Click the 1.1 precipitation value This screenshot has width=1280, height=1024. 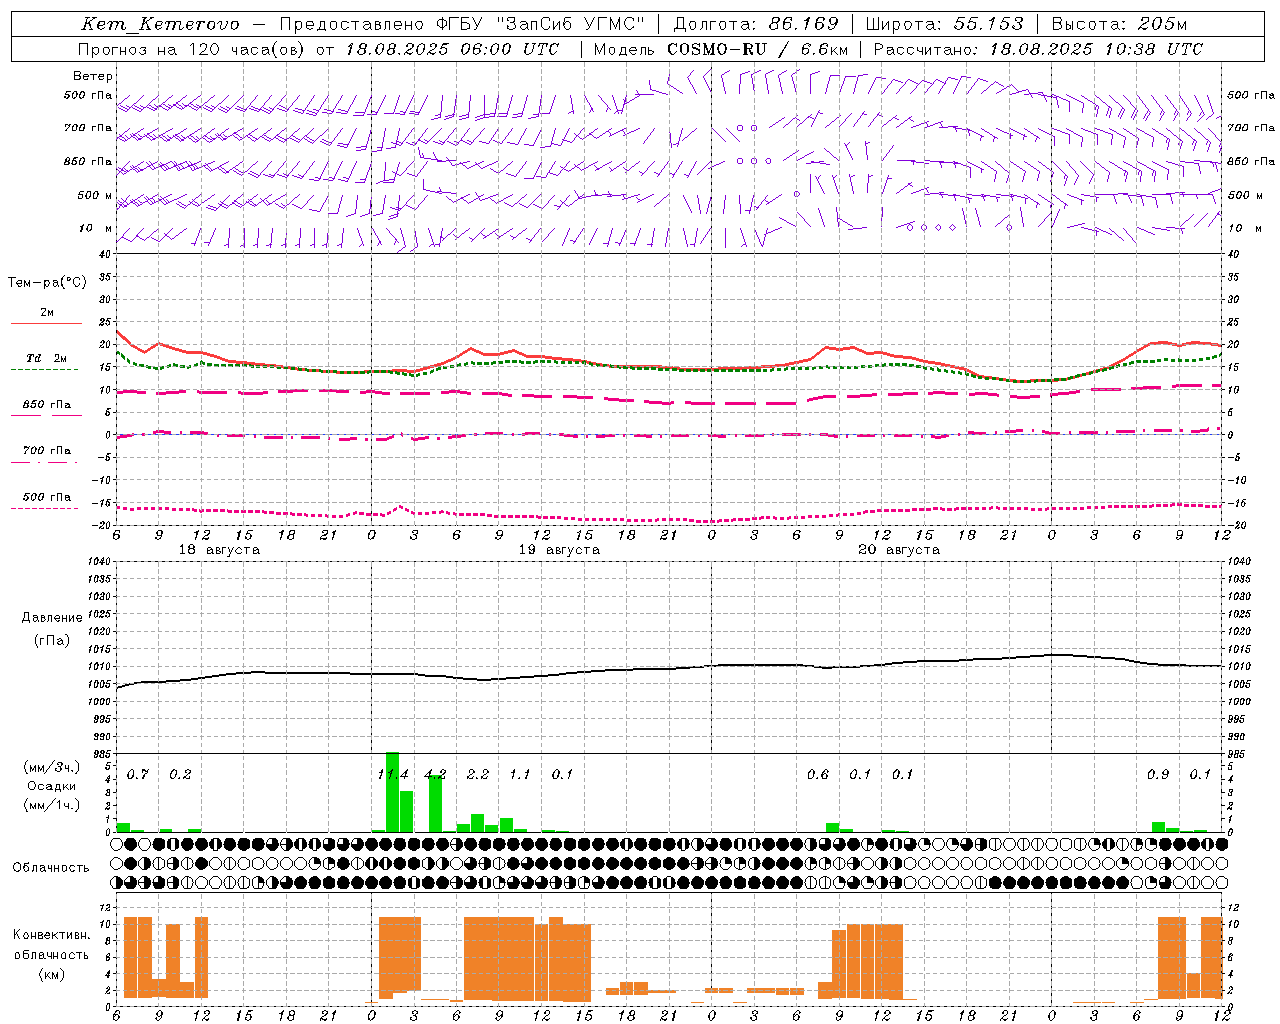tap(520, 774)
